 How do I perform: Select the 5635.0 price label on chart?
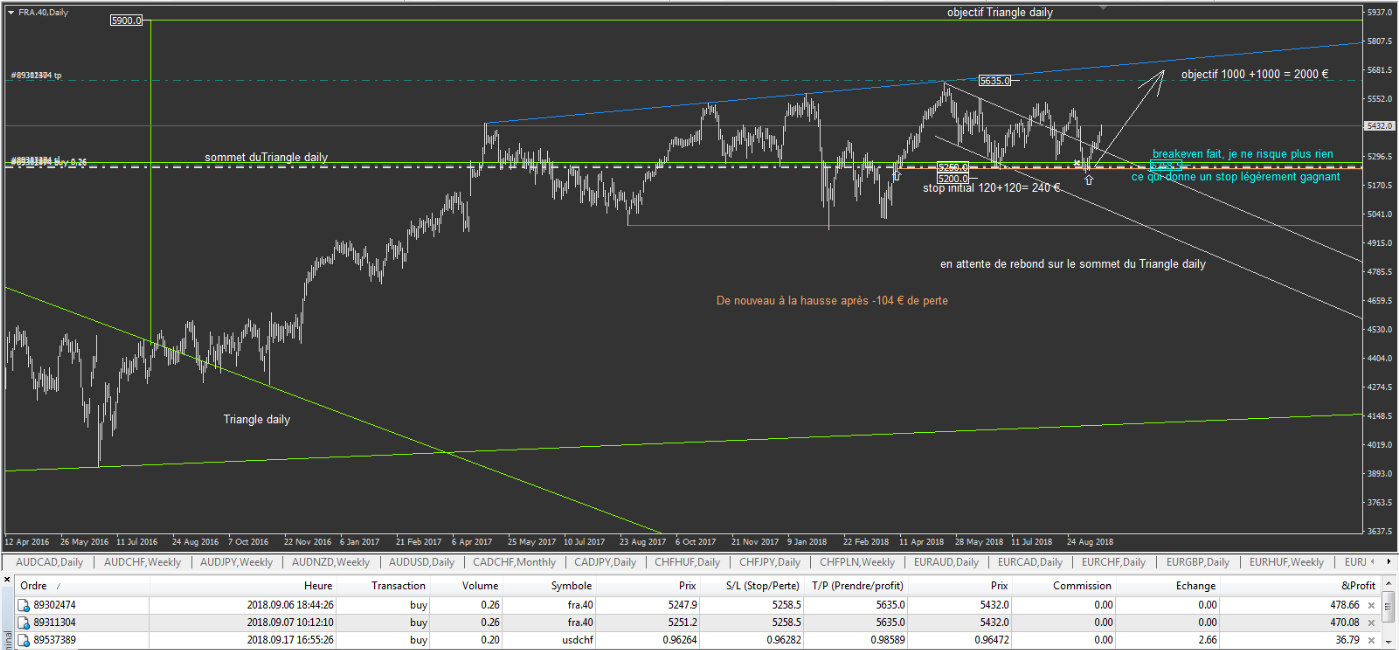995,80
